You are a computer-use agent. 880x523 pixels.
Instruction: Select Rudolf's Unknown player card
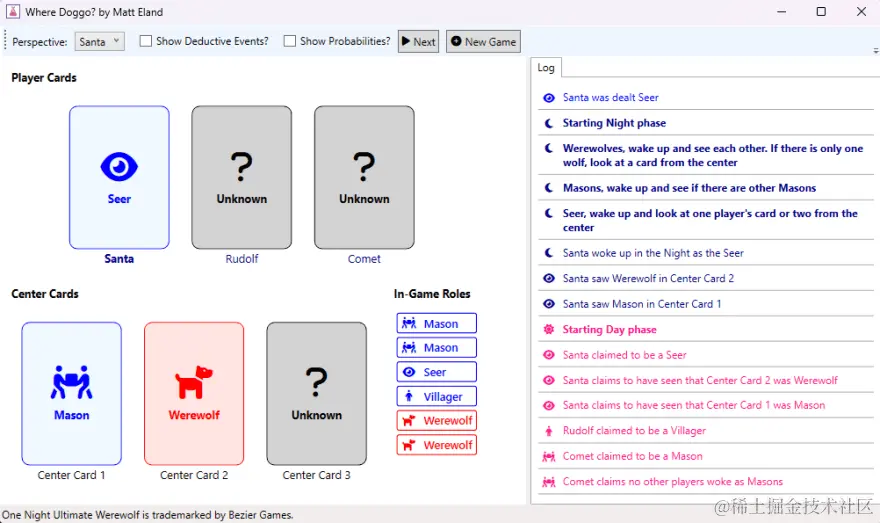pyautogui.click(x=241, y=177)
